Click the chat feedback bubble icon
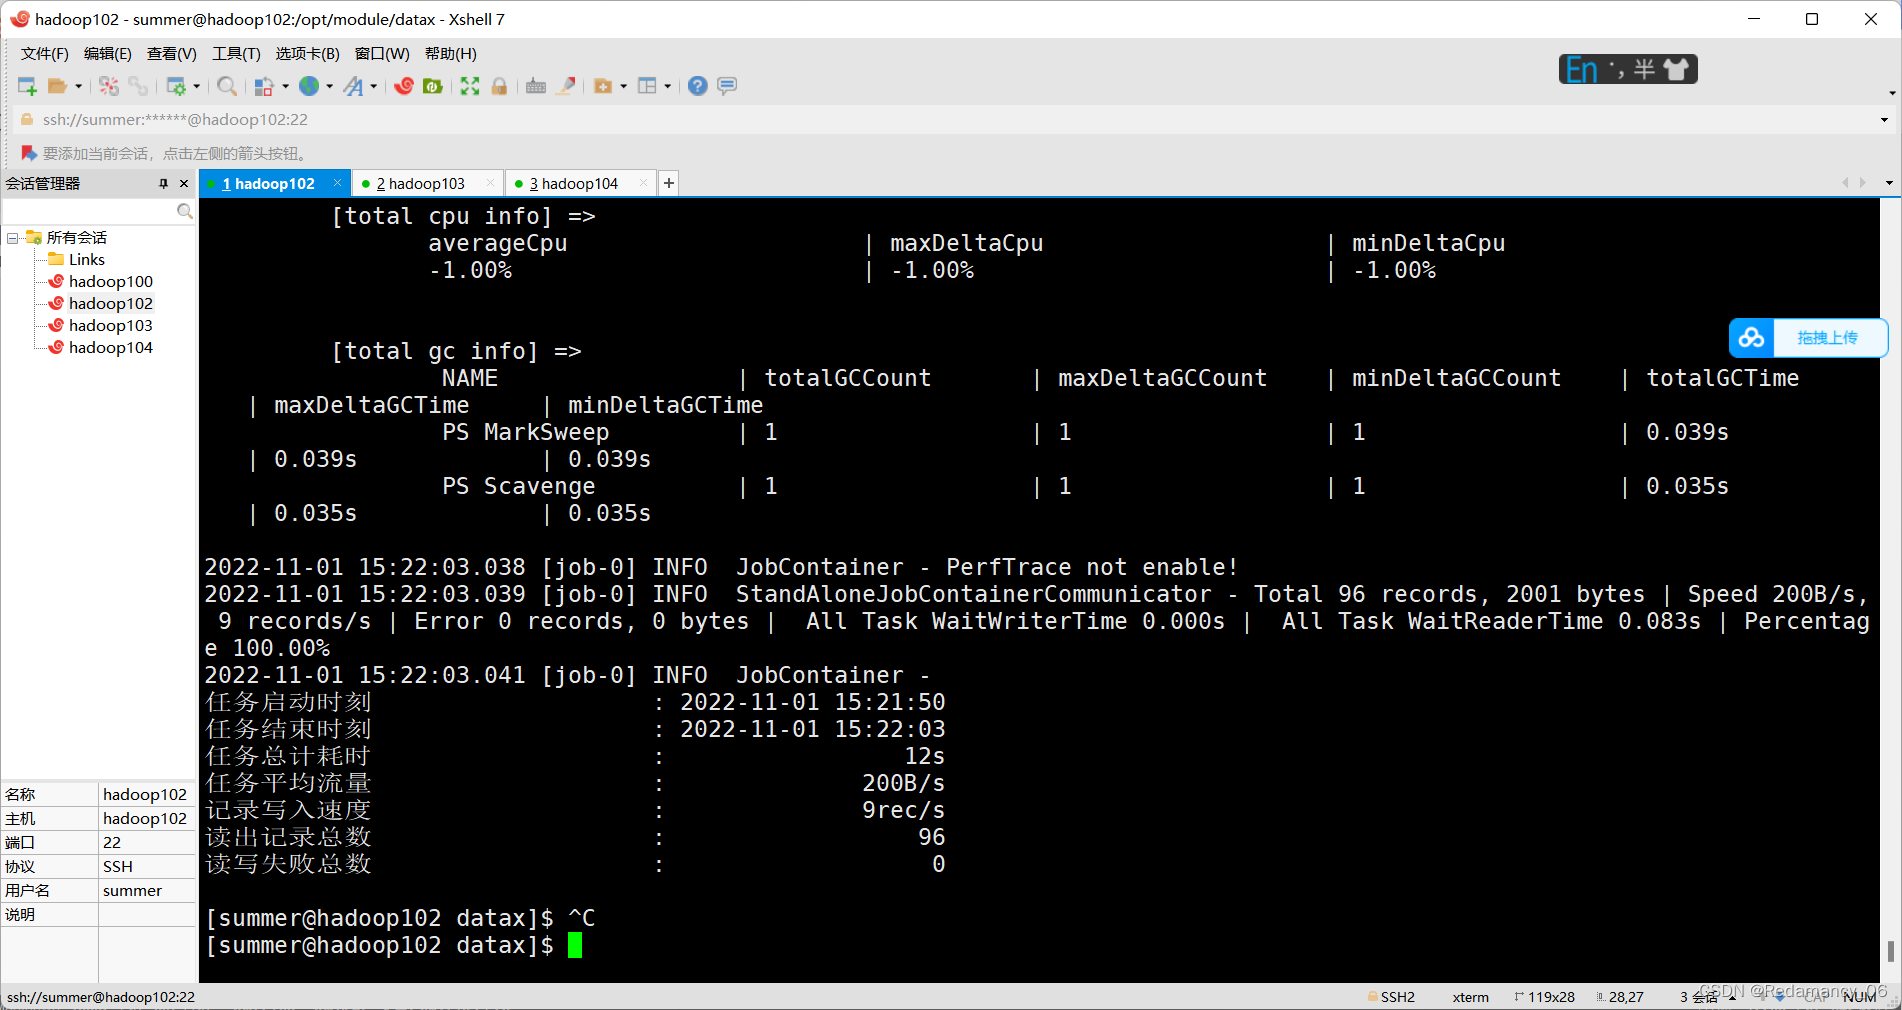The height and width of the screenshot is (1010, 1902). coord(727,86)
